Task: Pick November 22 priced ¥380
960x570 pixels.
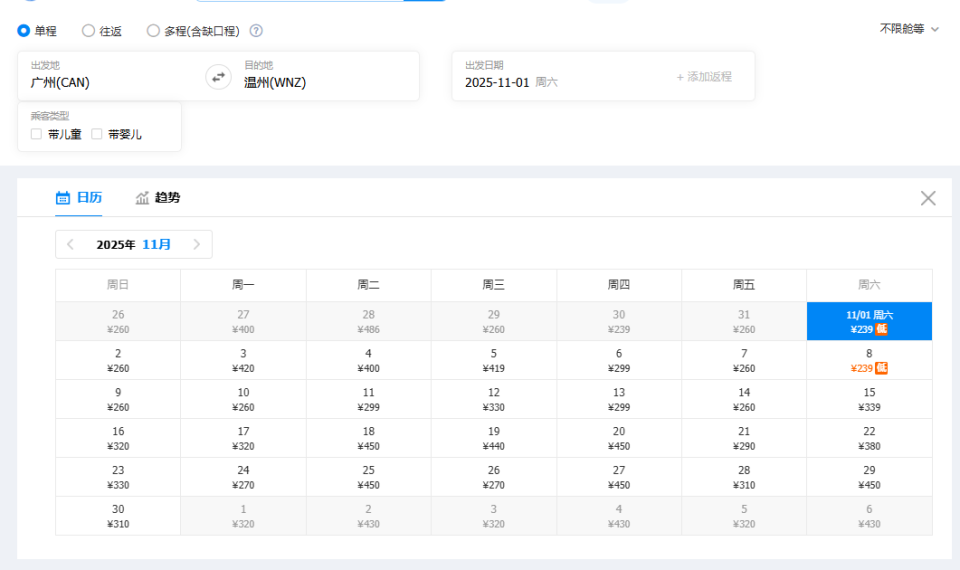Action: point(869,438)
